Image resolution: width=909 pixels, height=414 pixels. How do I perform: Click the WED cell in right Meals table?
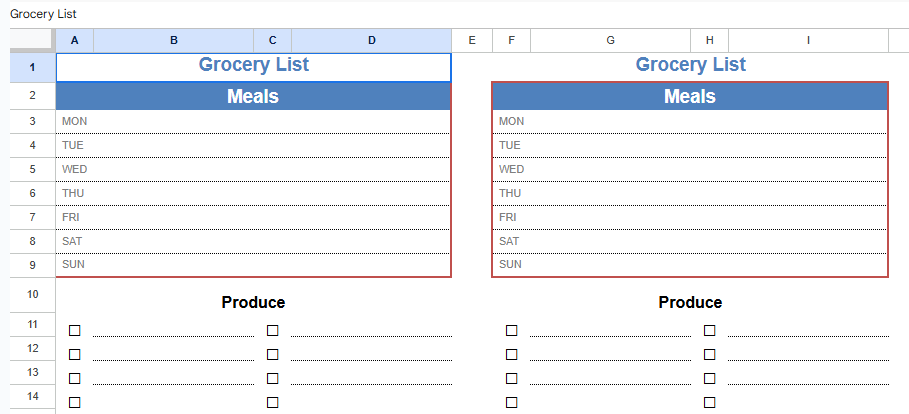(511, 169)
